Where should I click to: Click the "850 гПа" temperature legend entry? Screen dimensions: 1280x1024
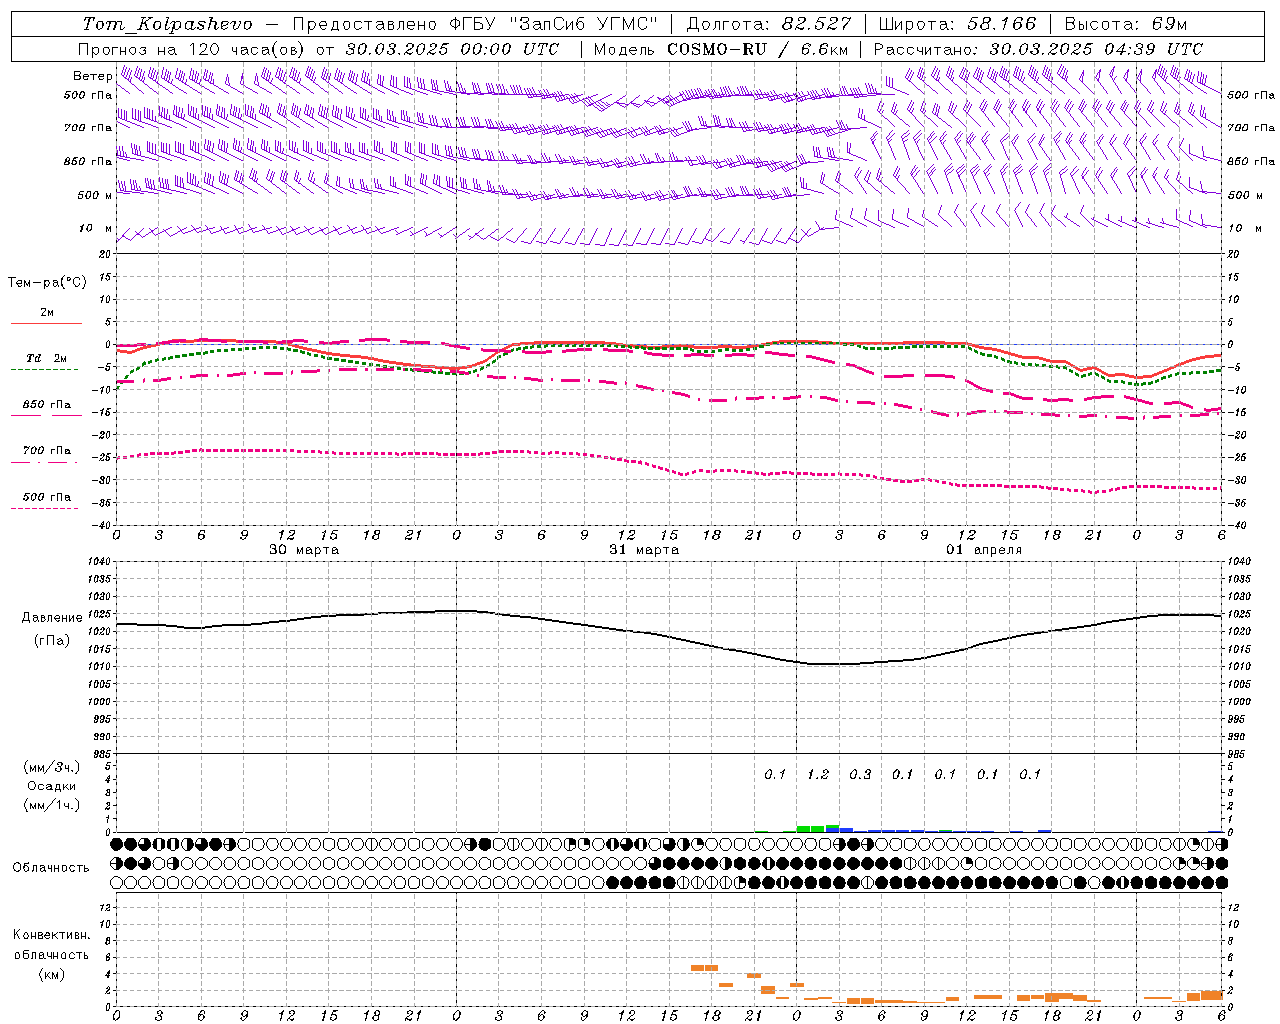(47, 405)
